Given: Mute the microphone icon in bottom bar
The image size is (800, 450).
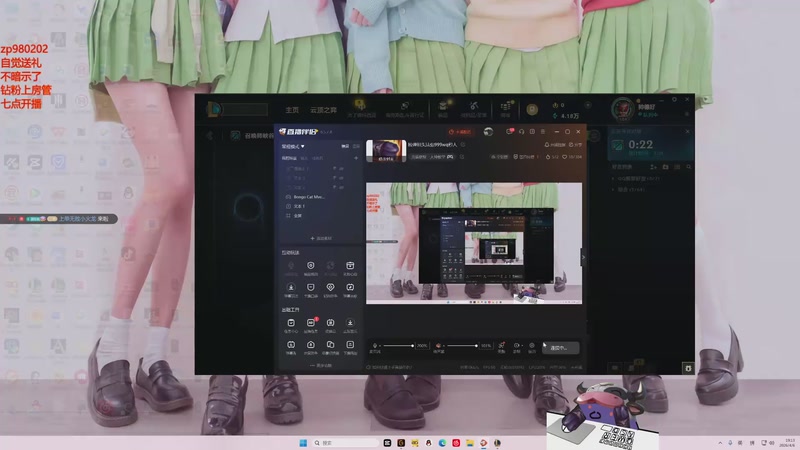Looking at the screenshot, I should (x=375, y=345).
